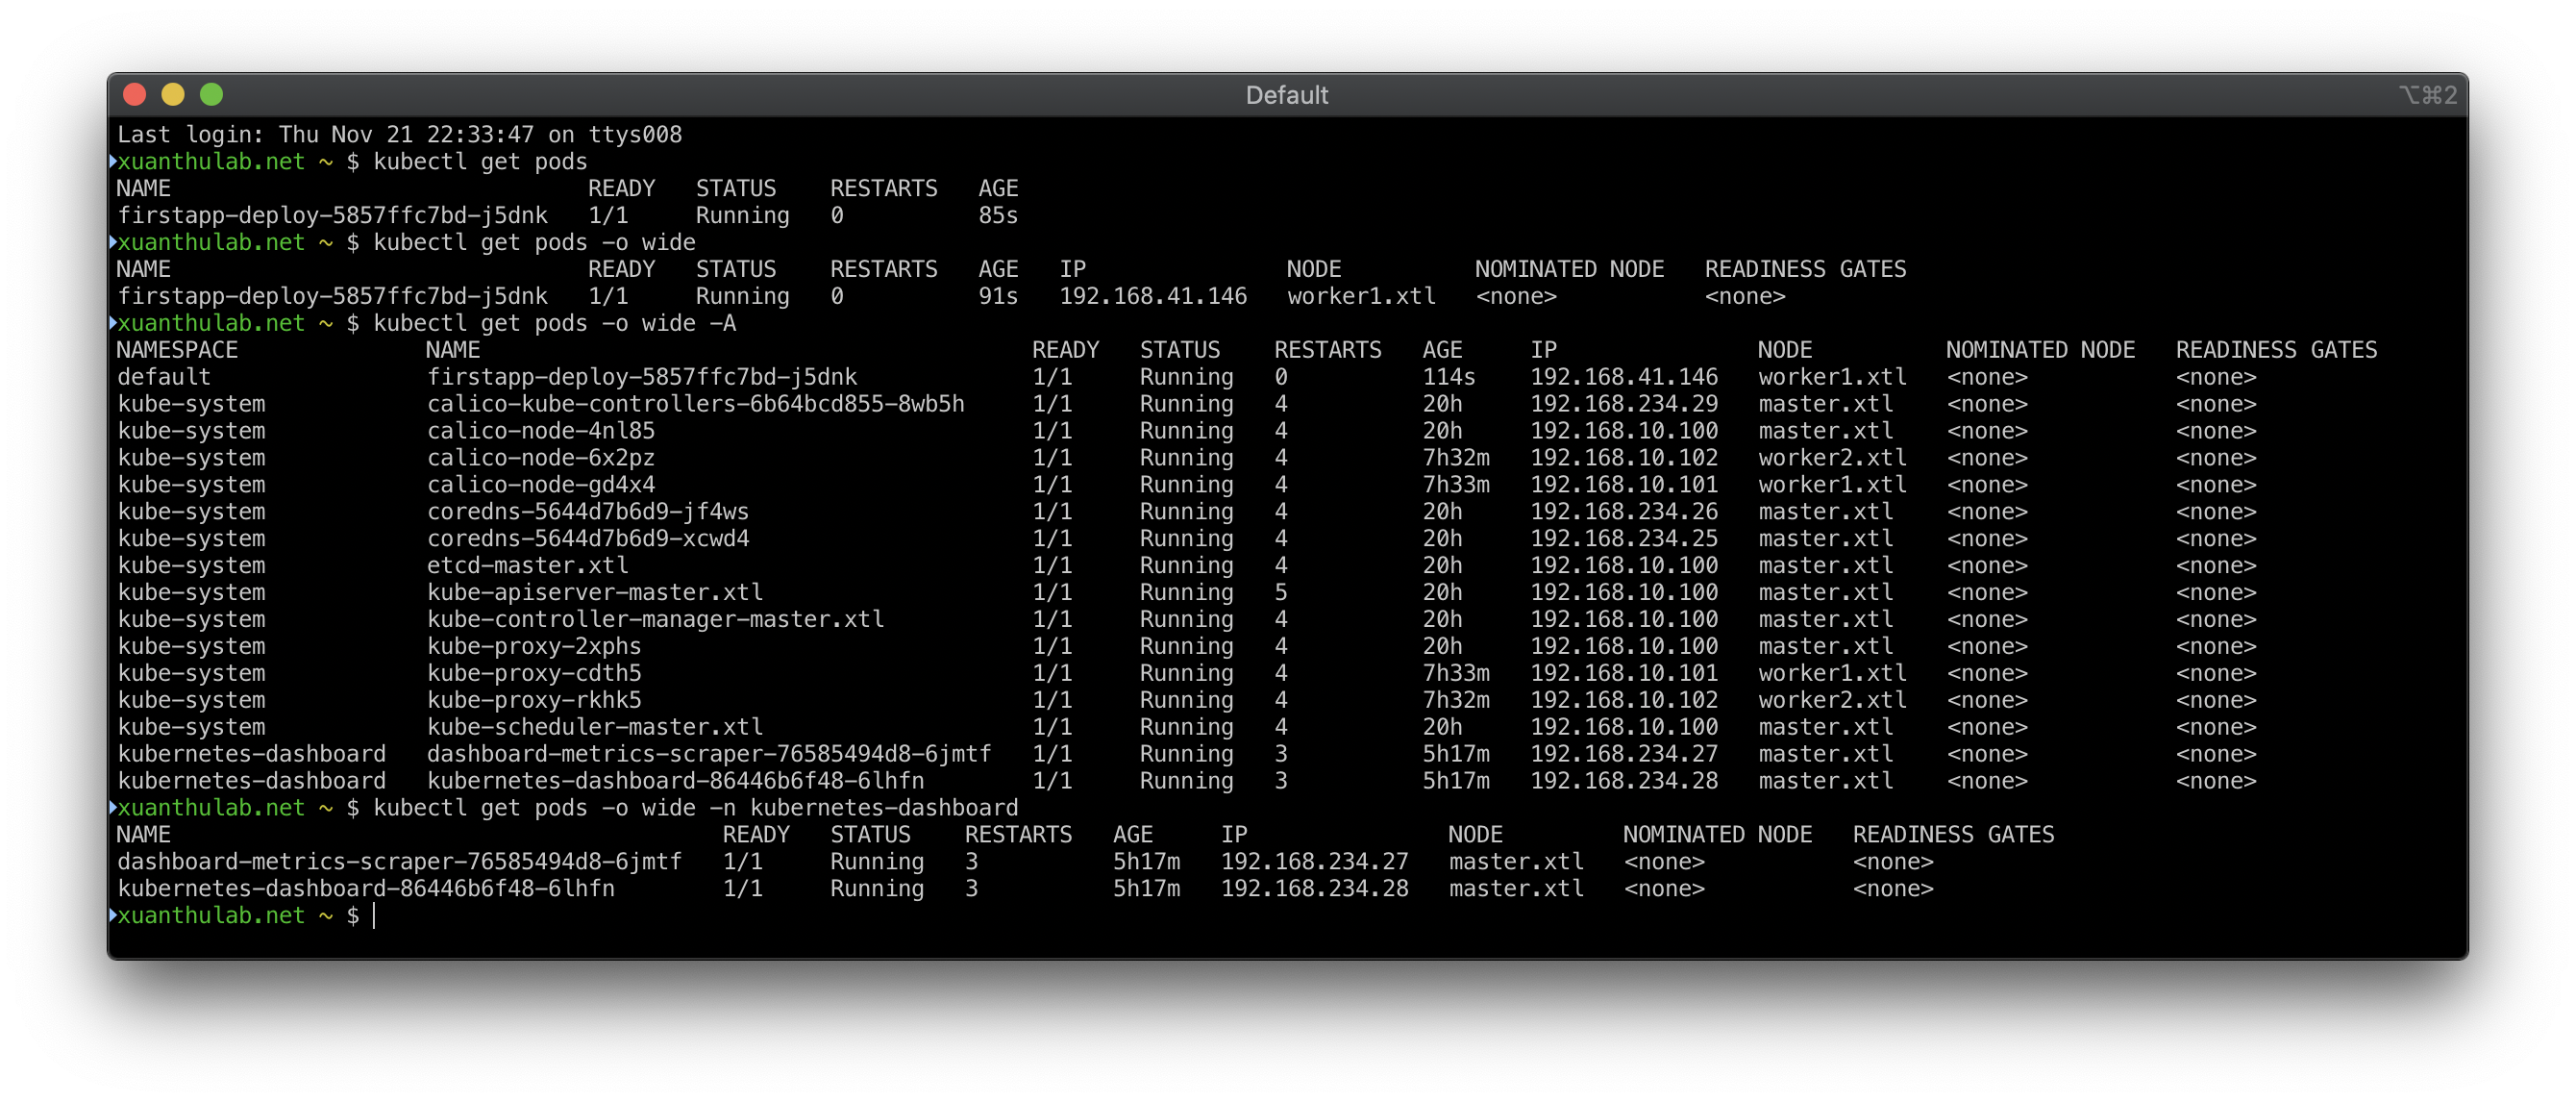Place cursor at the final empty prompt
The height and width of the screenshot is (1102, 2576).
pos(375,916)
